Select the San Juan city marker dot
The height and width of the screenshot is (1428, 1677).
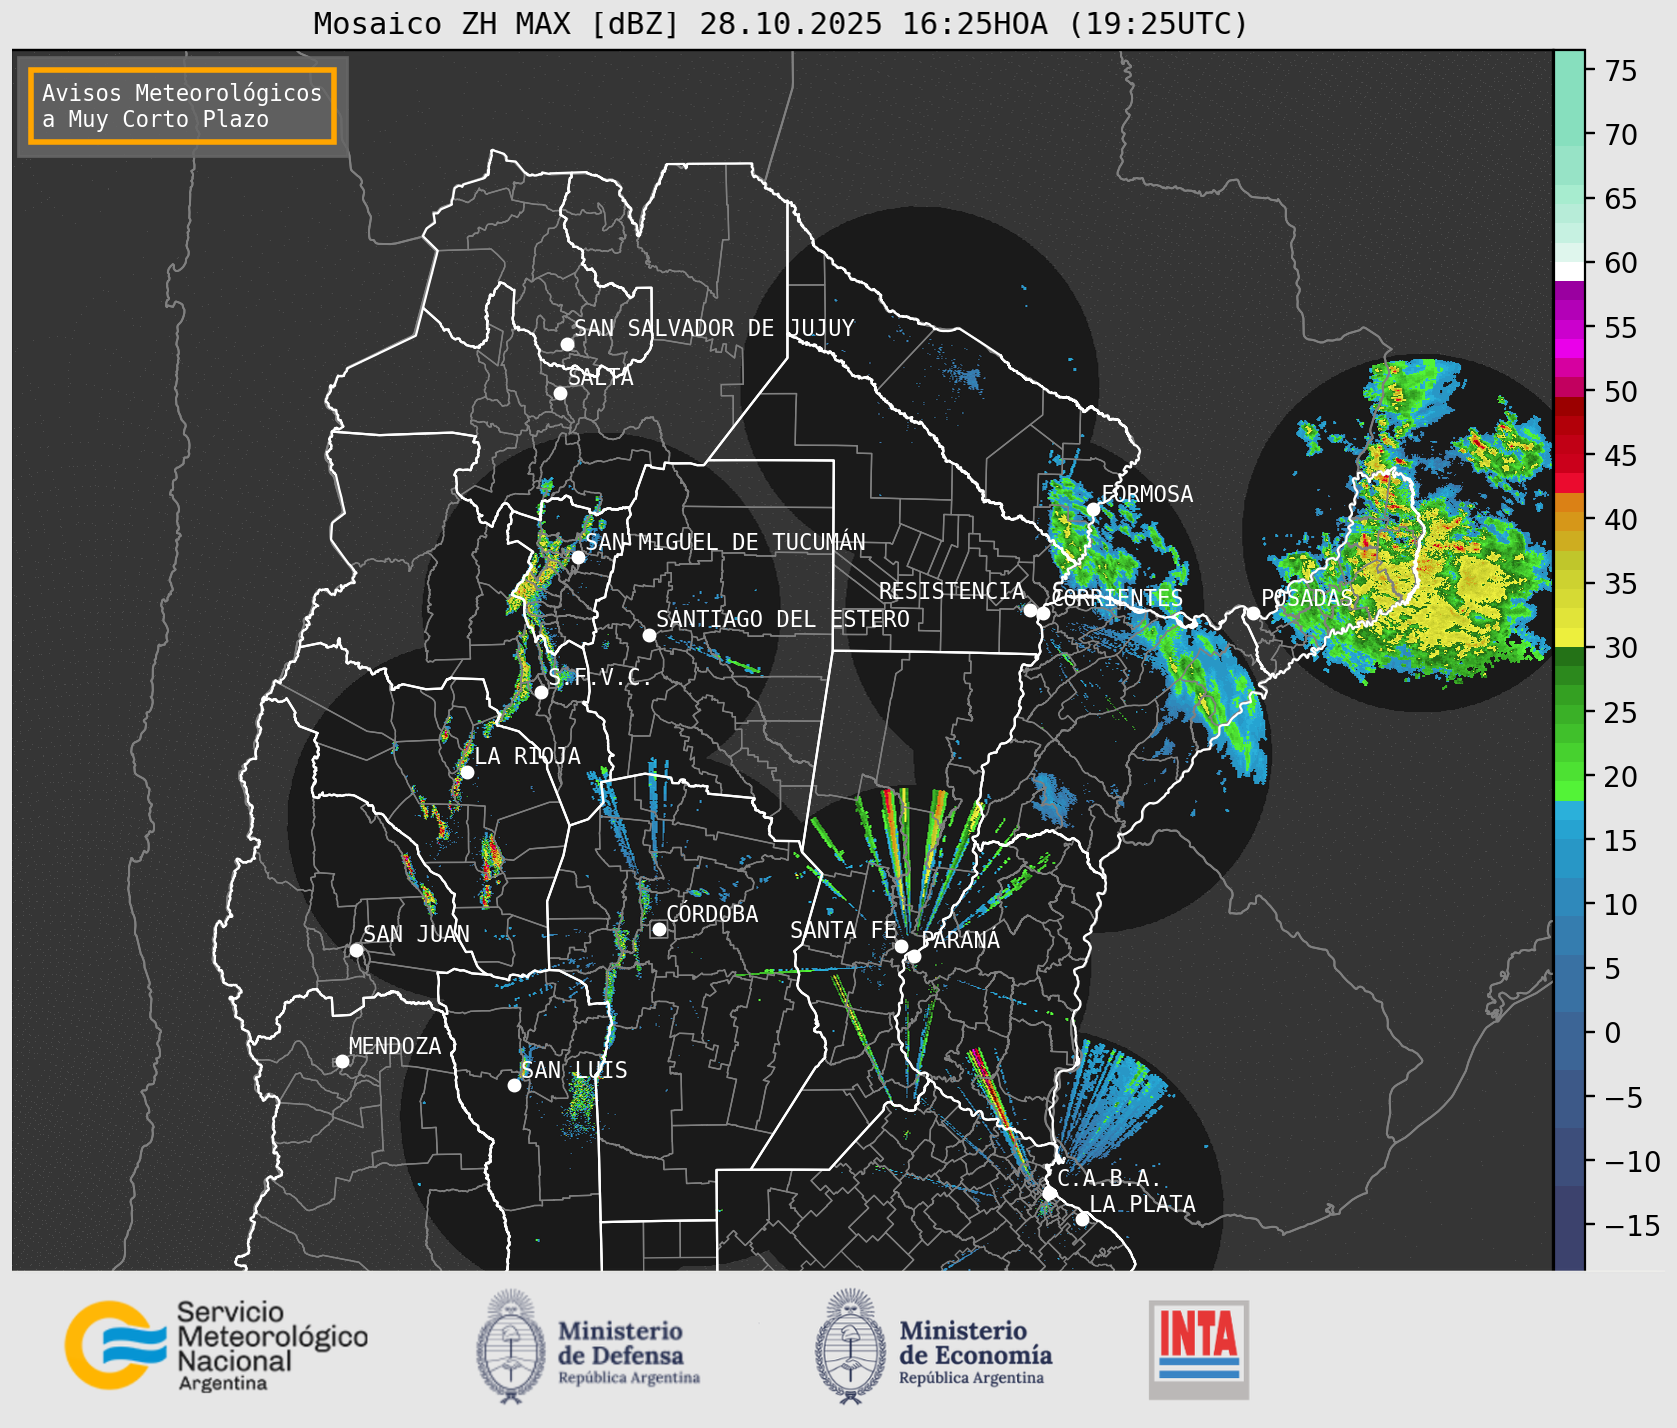[356, 950]
